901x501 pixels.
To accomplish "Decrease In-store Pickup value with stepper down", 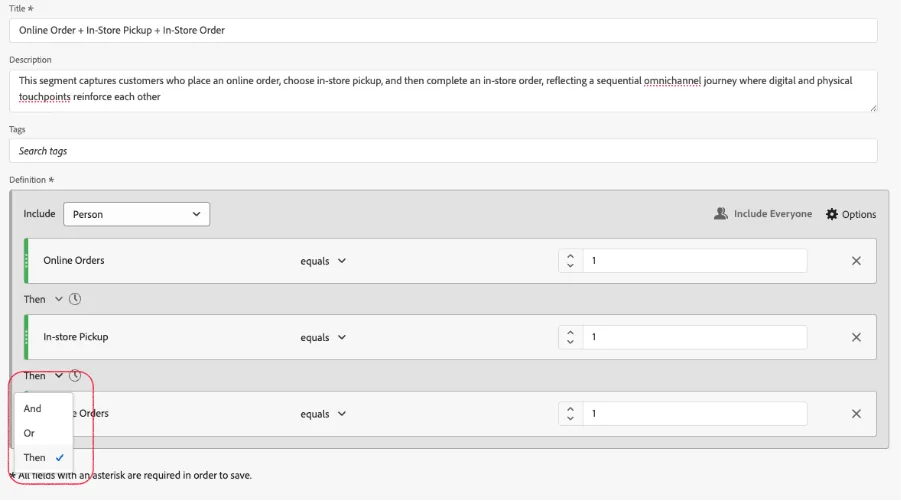I will 570,342.
